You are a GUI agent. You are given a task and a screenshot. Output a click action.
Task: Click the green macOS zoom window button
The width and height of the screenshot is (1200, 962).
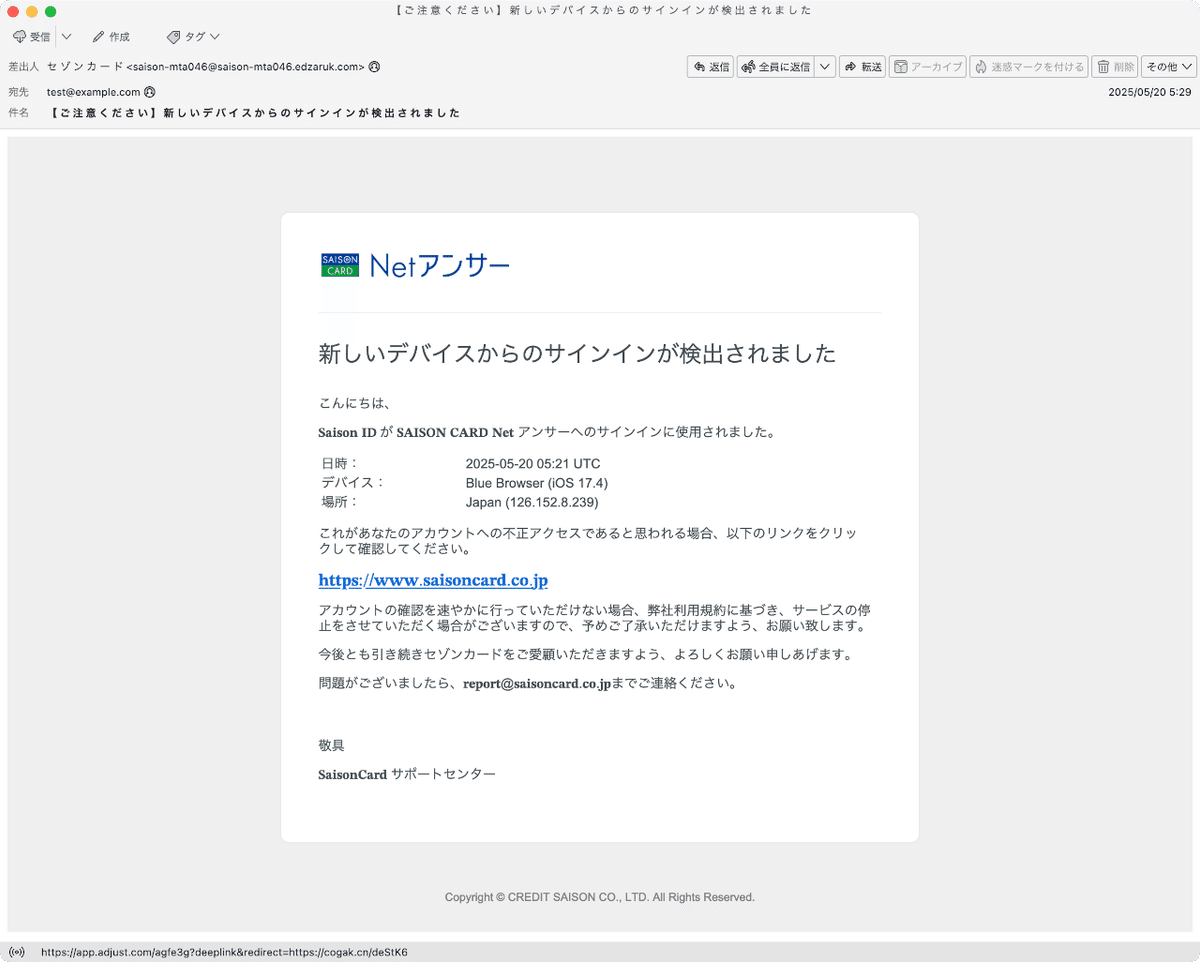tap(51, 11)
